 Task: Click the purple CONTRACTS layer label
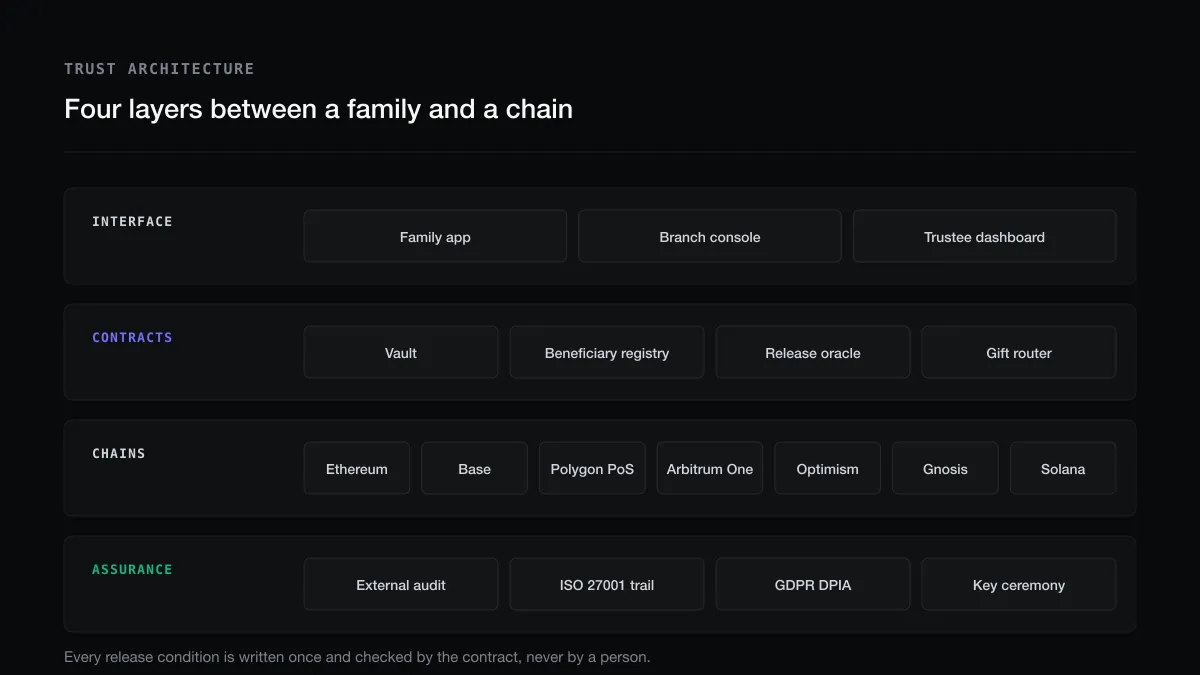pos(132,338)
